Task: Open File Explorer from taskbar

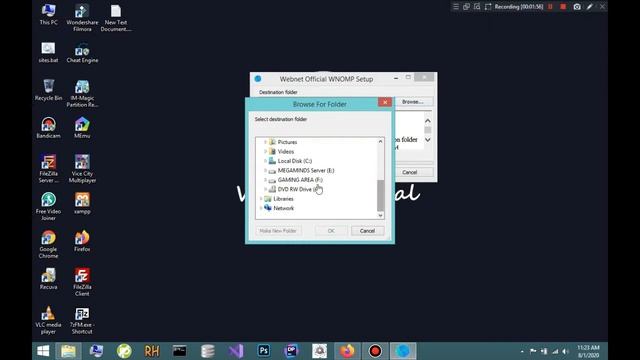Action: 68,351
